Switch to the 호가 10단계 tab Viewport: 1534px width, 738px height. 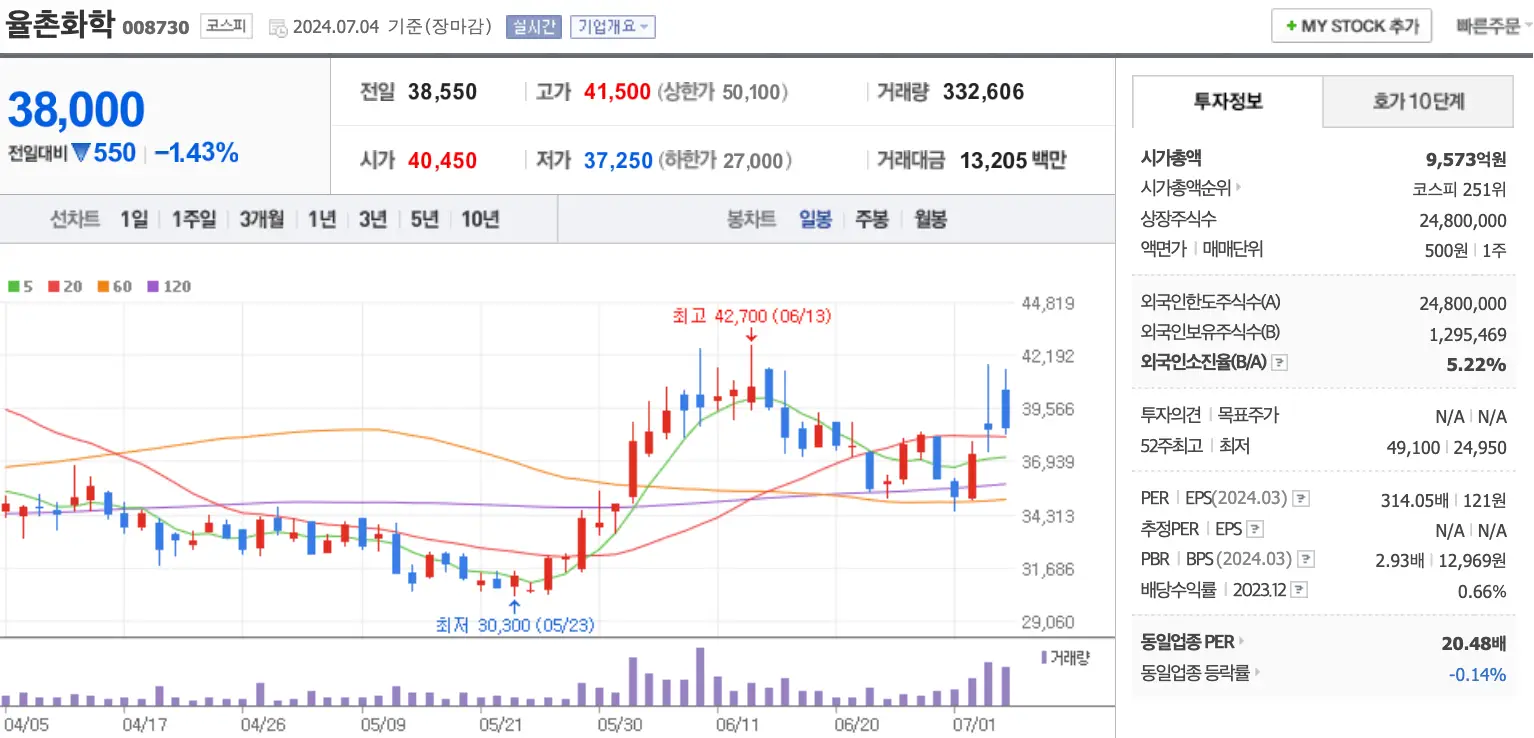click(x=1417, y=101)
